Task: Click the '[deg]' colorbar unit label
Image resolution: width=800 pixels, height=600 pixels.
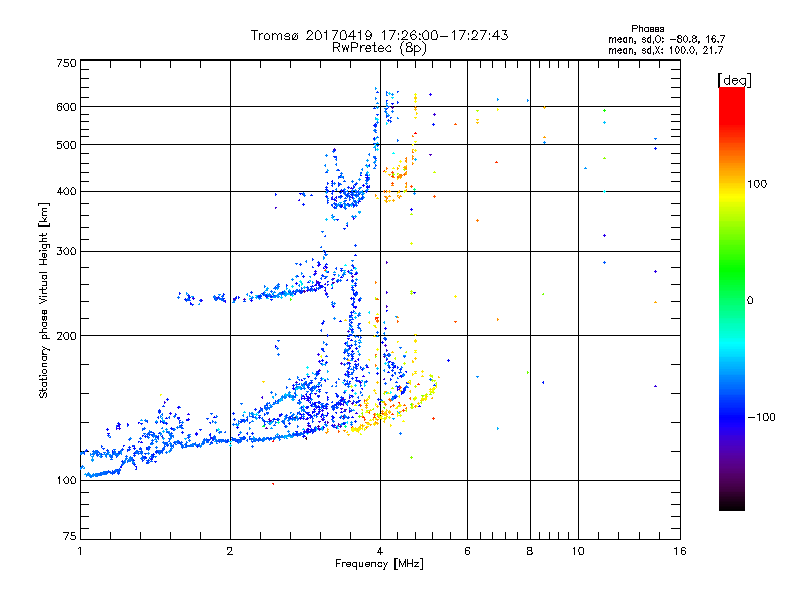Action: [x=734, y=80]
